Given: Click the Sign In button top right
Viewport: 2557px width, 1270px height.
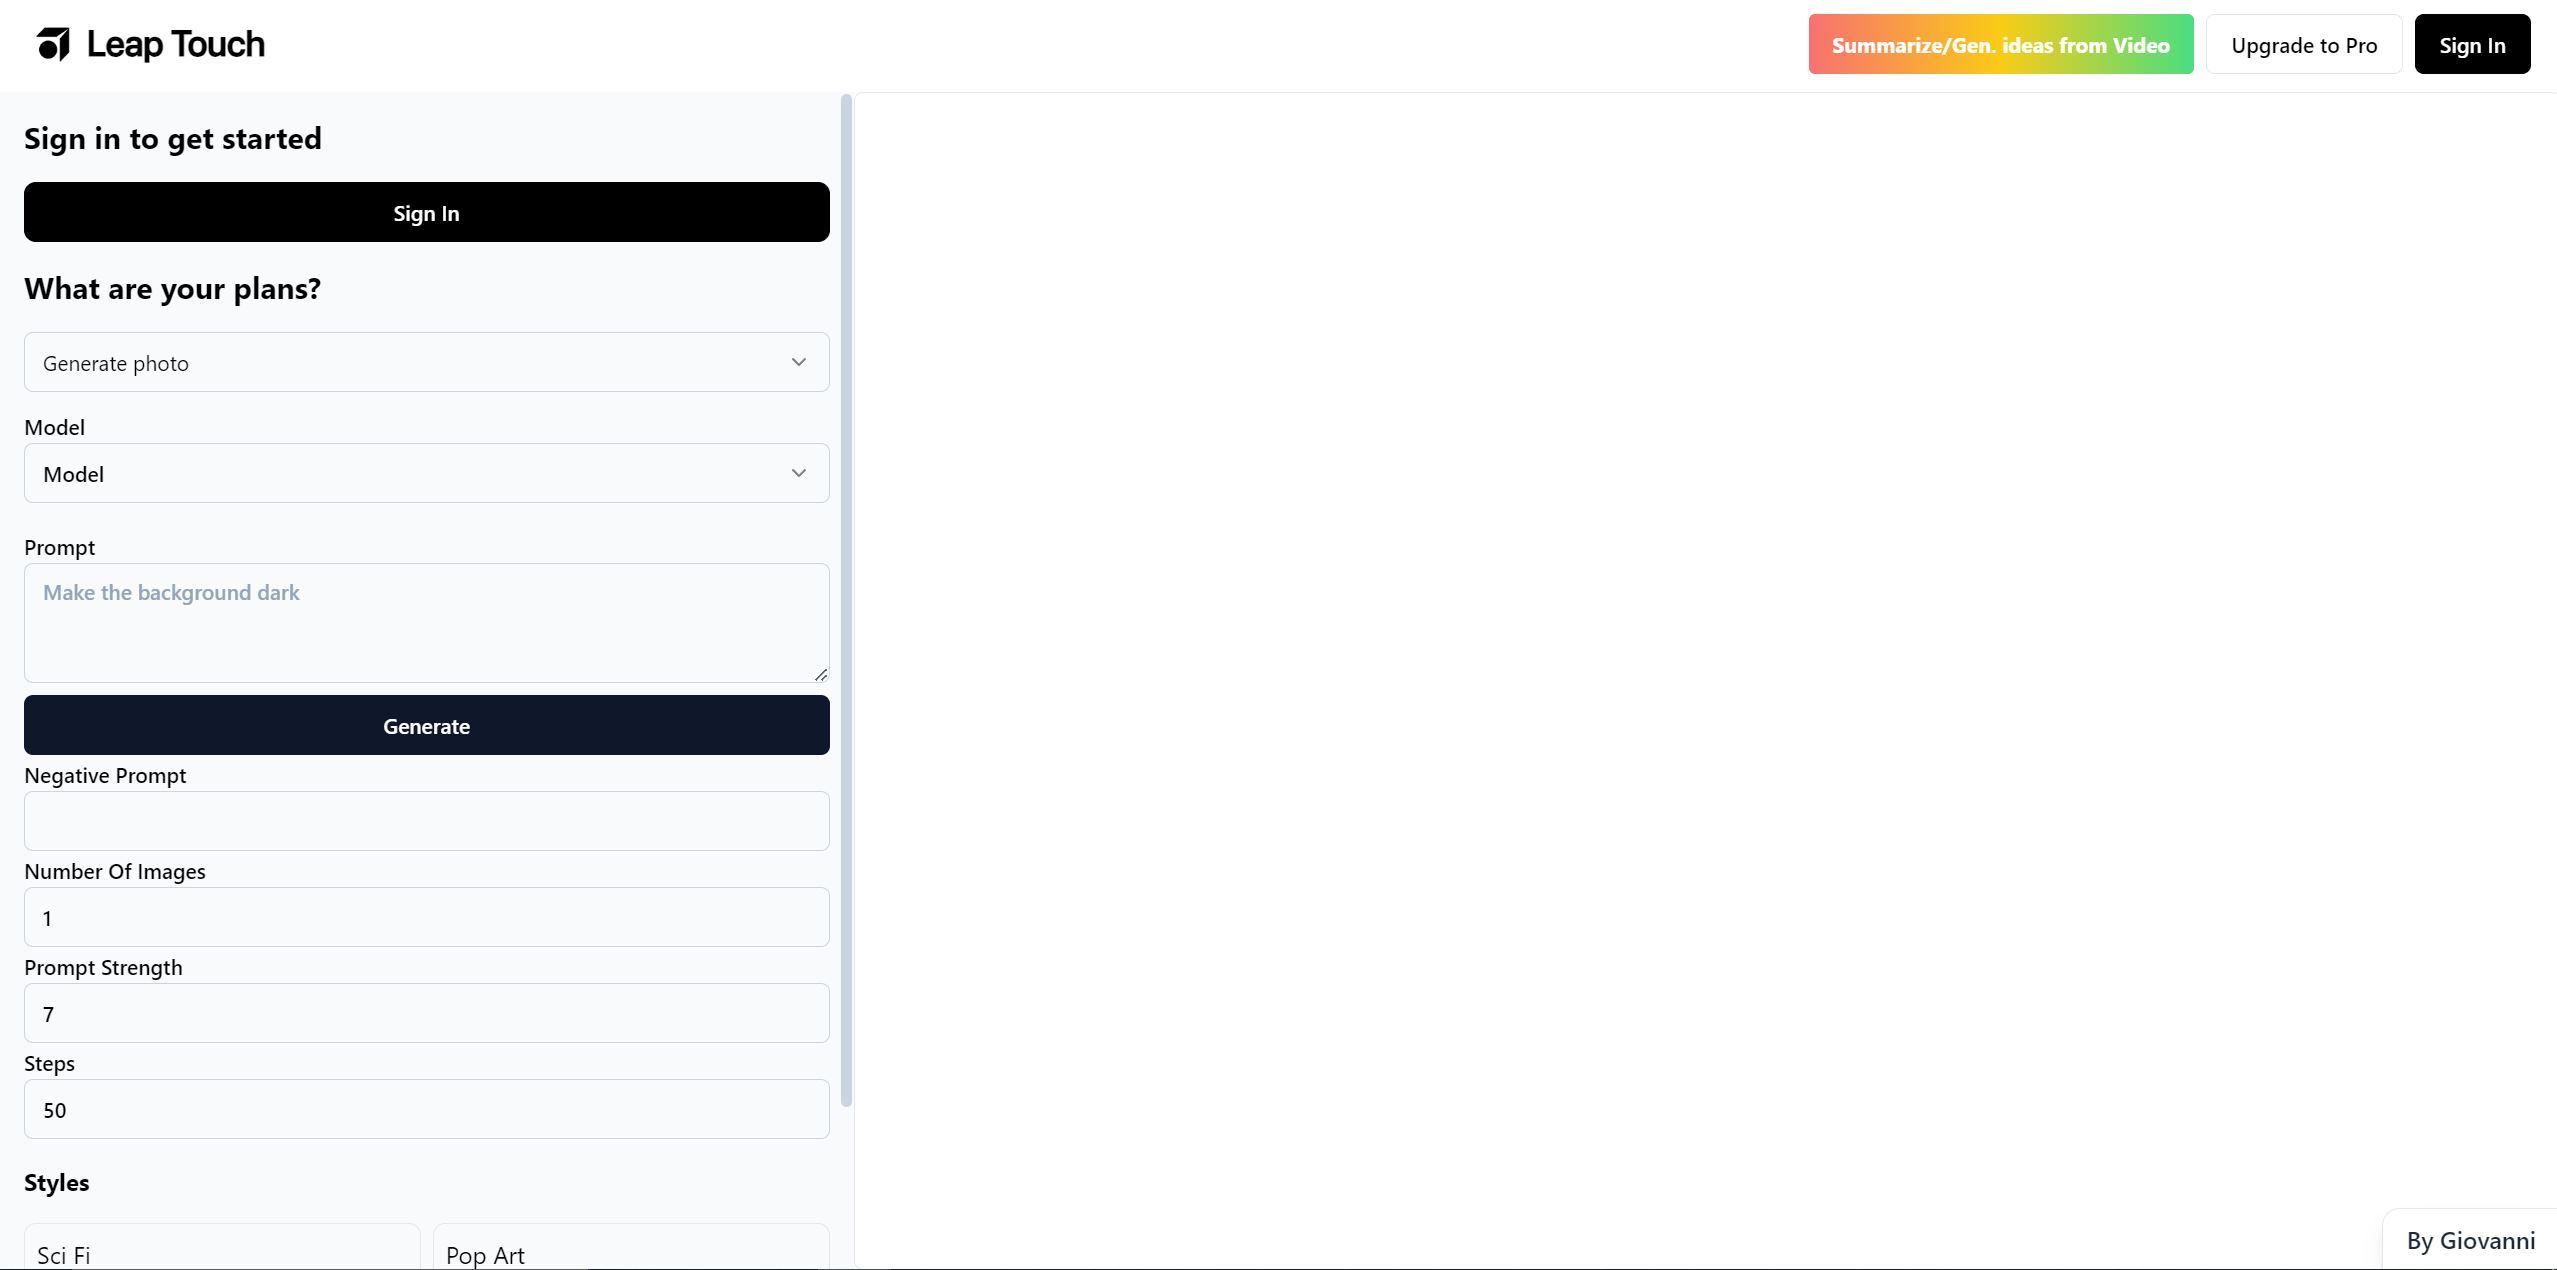Looking at the screenshot, I should click(x=2472, y=44).
